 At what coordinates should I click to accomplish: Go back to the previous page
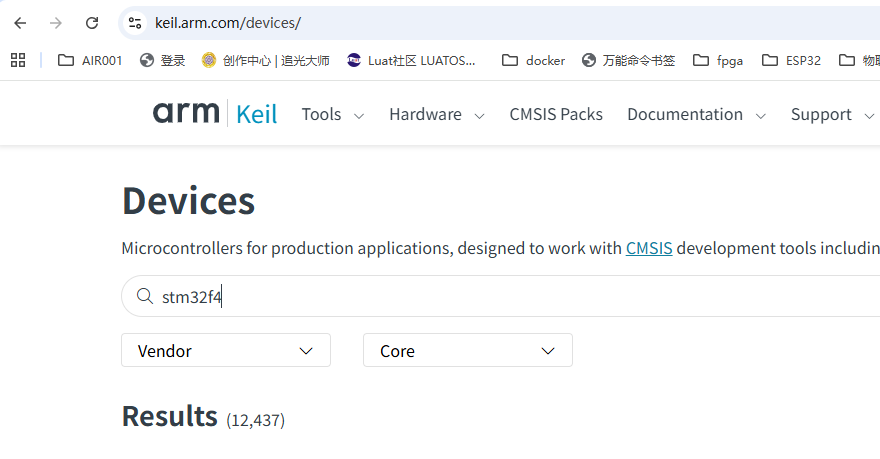click(20, 23)
